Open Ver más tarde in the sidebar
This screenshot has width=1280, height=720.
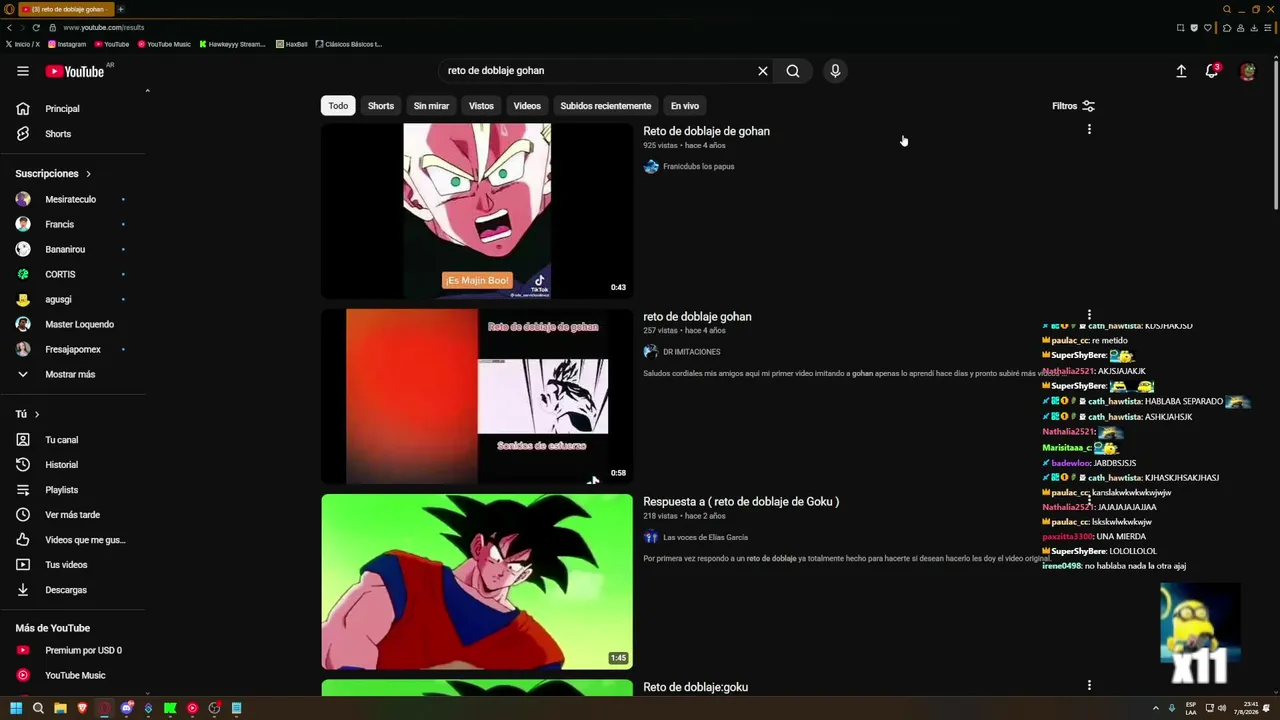pos(75,515)
